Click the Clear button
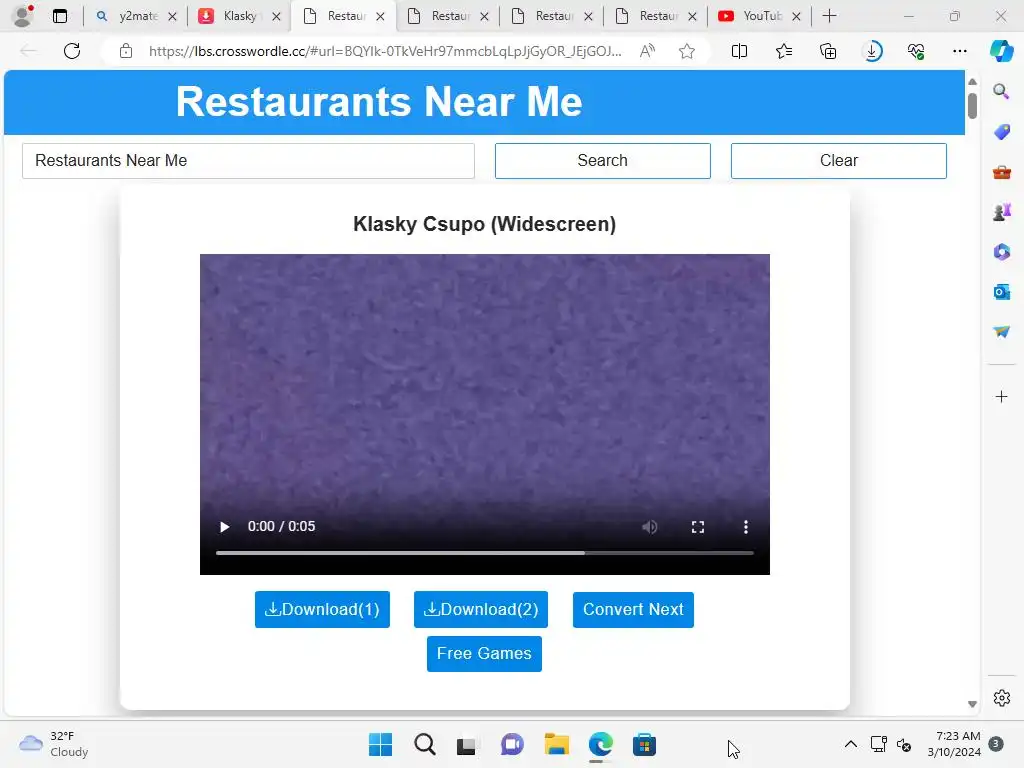 (x=839, y=161)
